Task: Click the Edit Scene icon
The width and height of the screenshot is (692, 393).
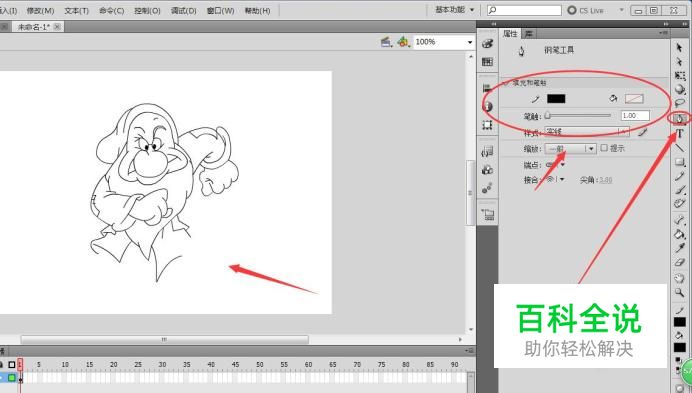Action: coord(386,42)
